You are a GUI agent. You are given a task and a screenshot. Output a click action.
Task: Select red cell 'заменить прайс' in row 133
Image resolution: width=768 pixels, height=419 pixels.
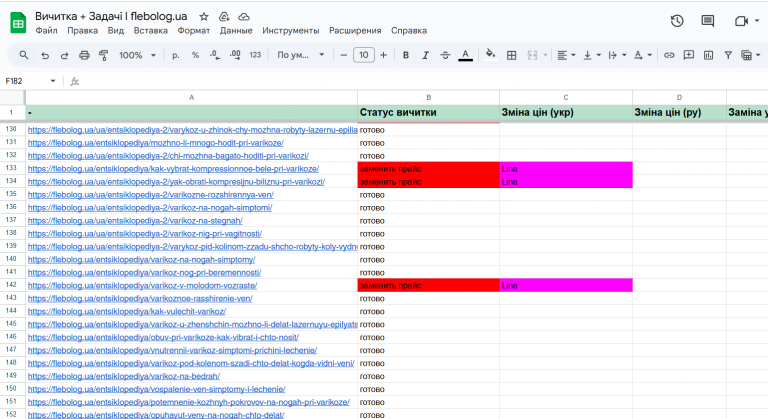429,169
